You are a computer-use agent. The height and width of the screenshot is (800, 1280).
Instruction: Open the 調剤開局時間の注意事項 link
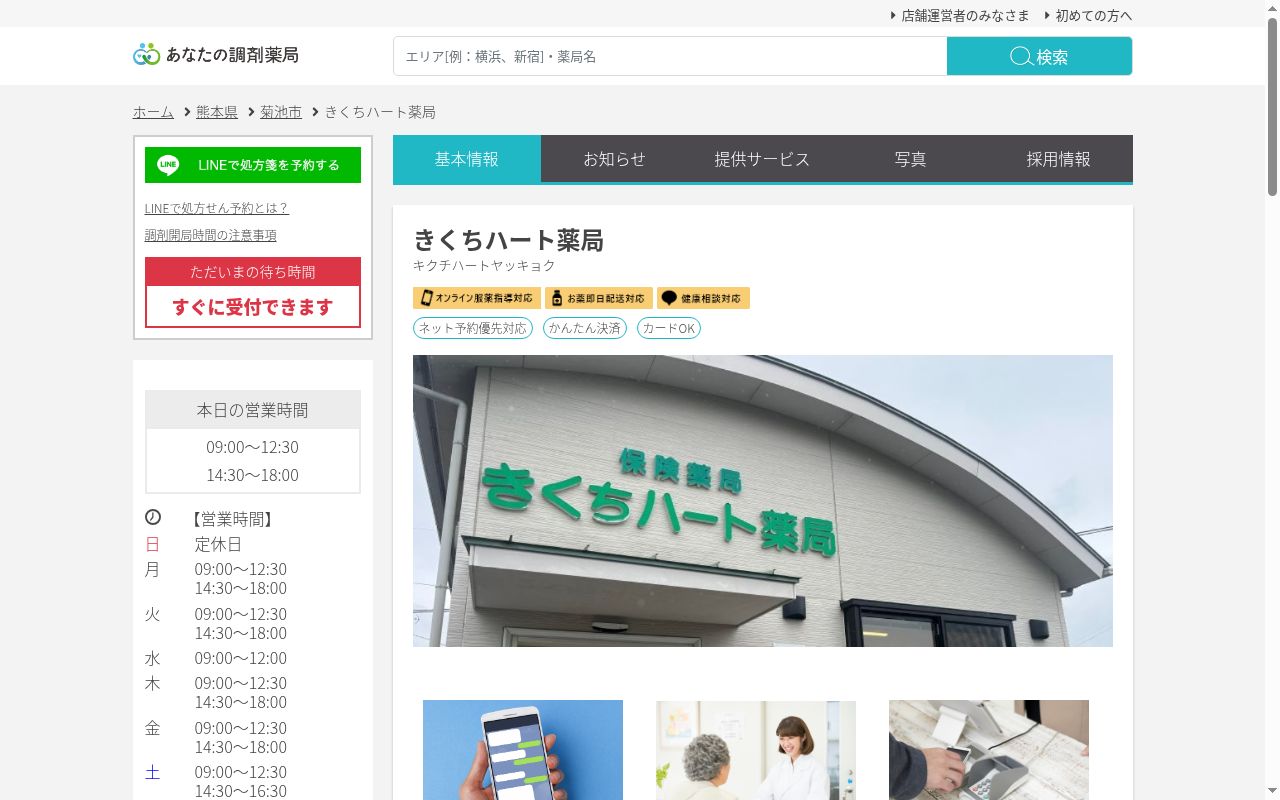click(x=211, y=235)
